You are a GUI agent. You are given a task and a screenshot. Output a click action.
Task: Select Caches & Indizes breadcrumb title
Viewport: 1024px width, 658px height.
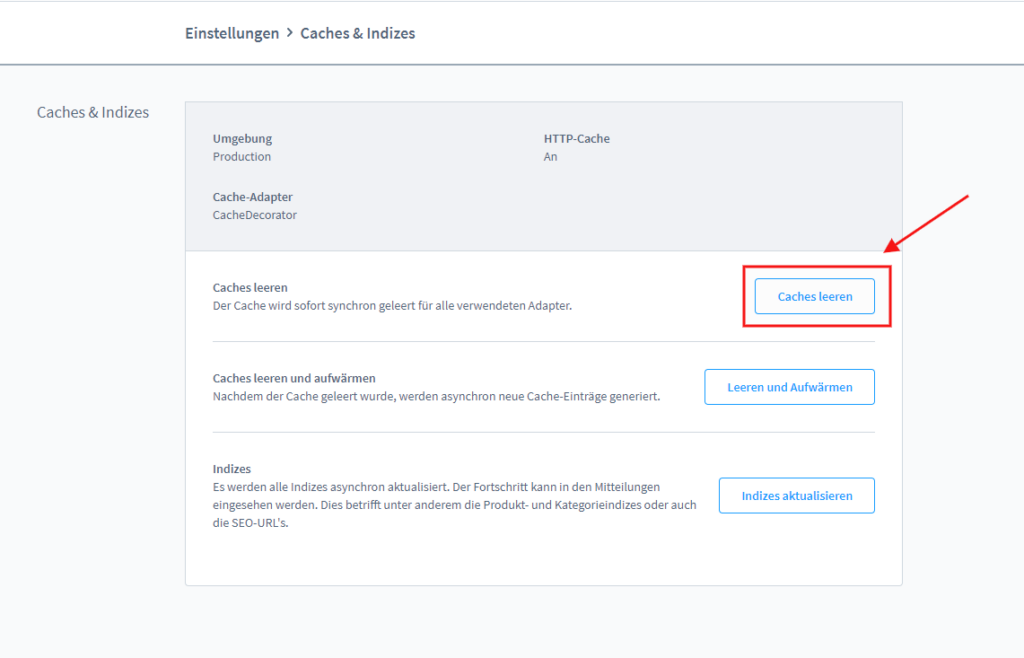357,33
